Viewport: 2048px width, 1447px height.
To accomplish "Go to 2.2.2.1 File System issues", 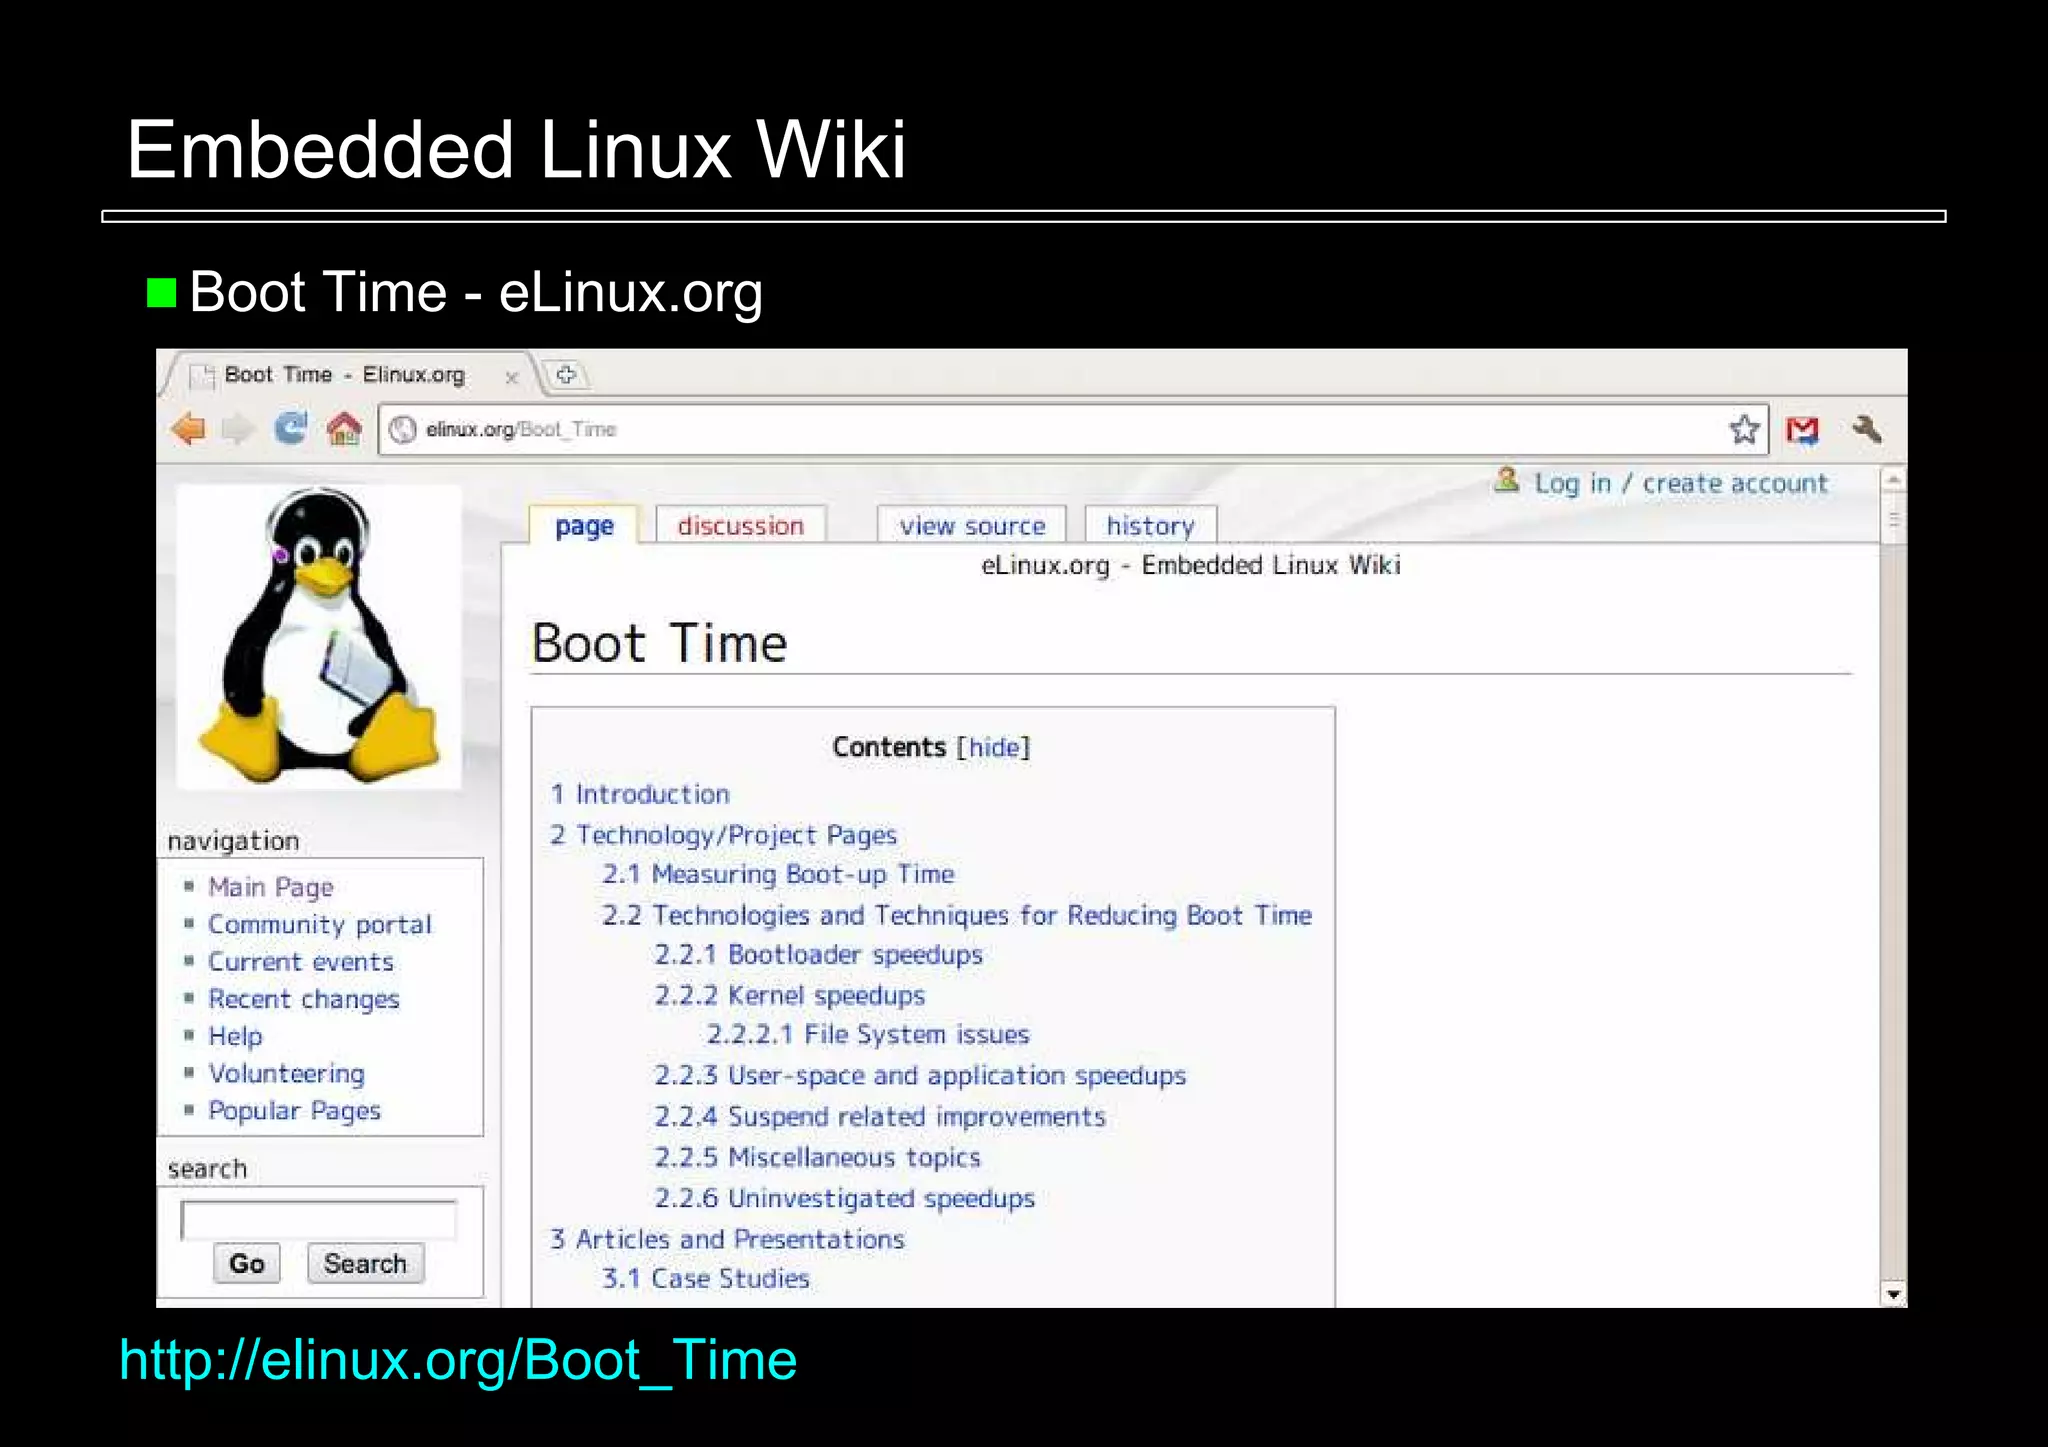I will 868,1035.
